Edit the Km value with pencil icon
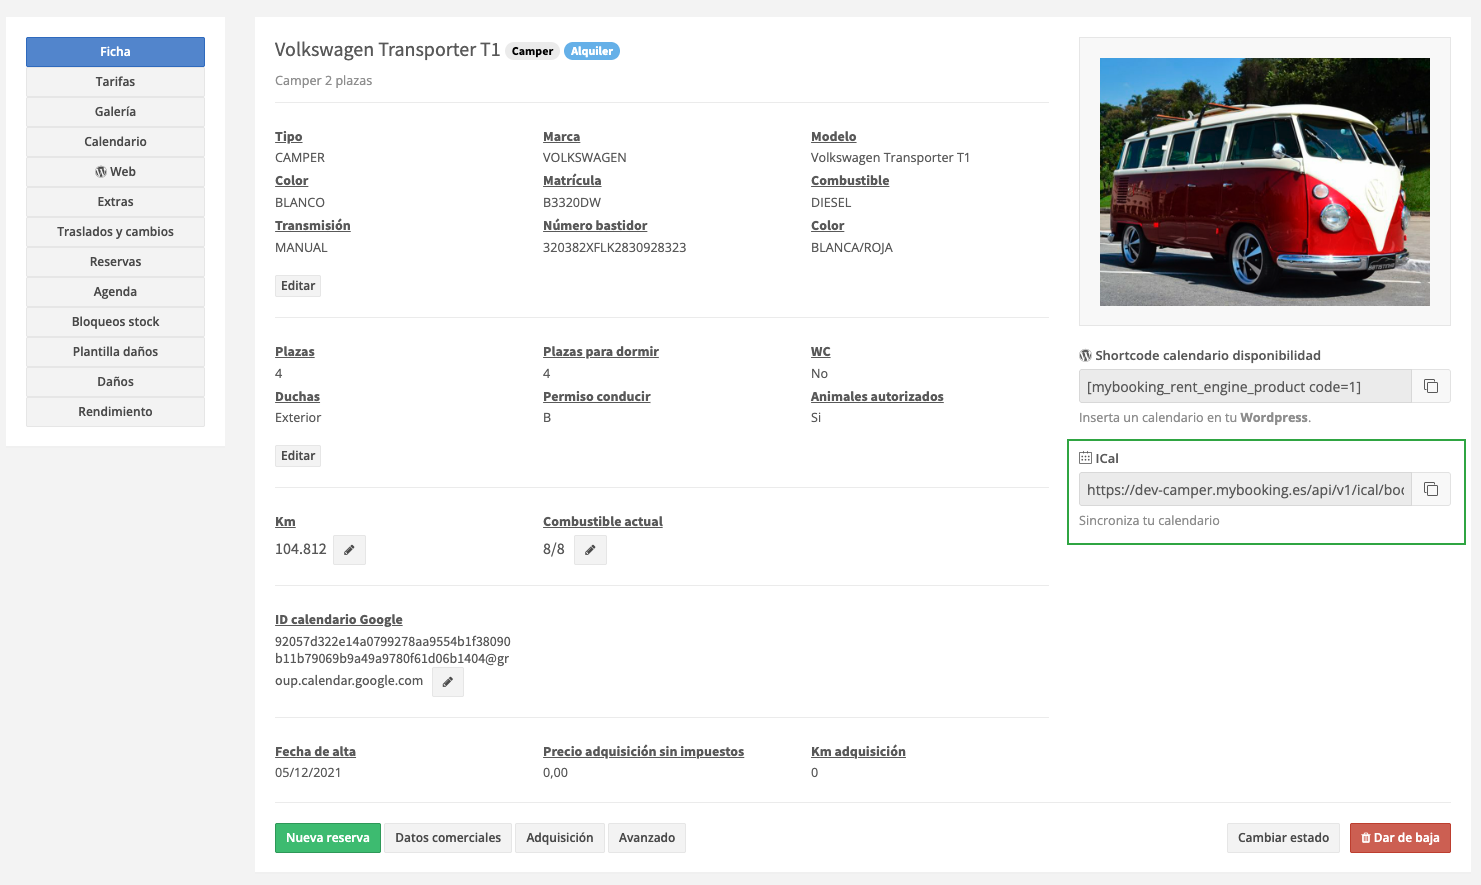Image resolution: width=1481 pixels, height=885 pixels. pos(349,550)
